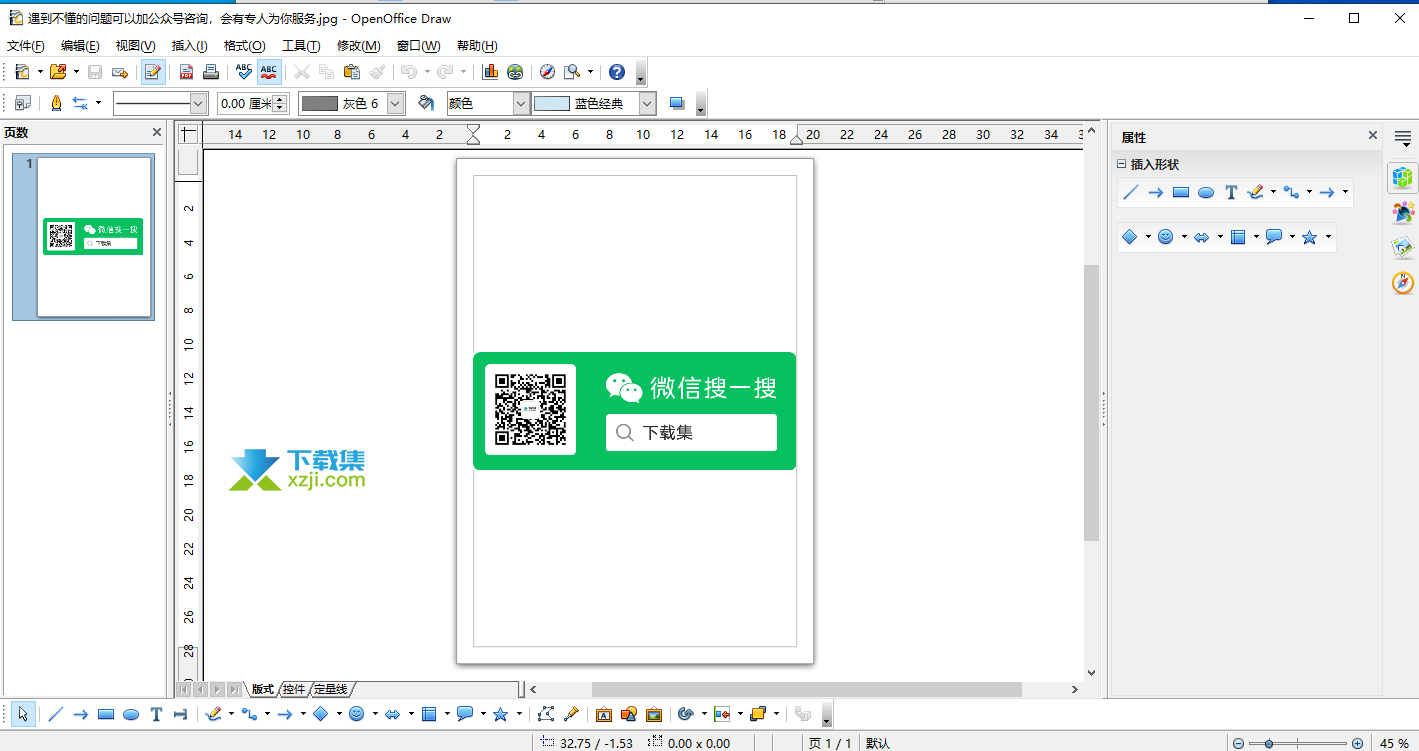Click the Open file folder icon
Viewport: 1419px width, 751px height.
pyautogui.click(x=58, y=72)
